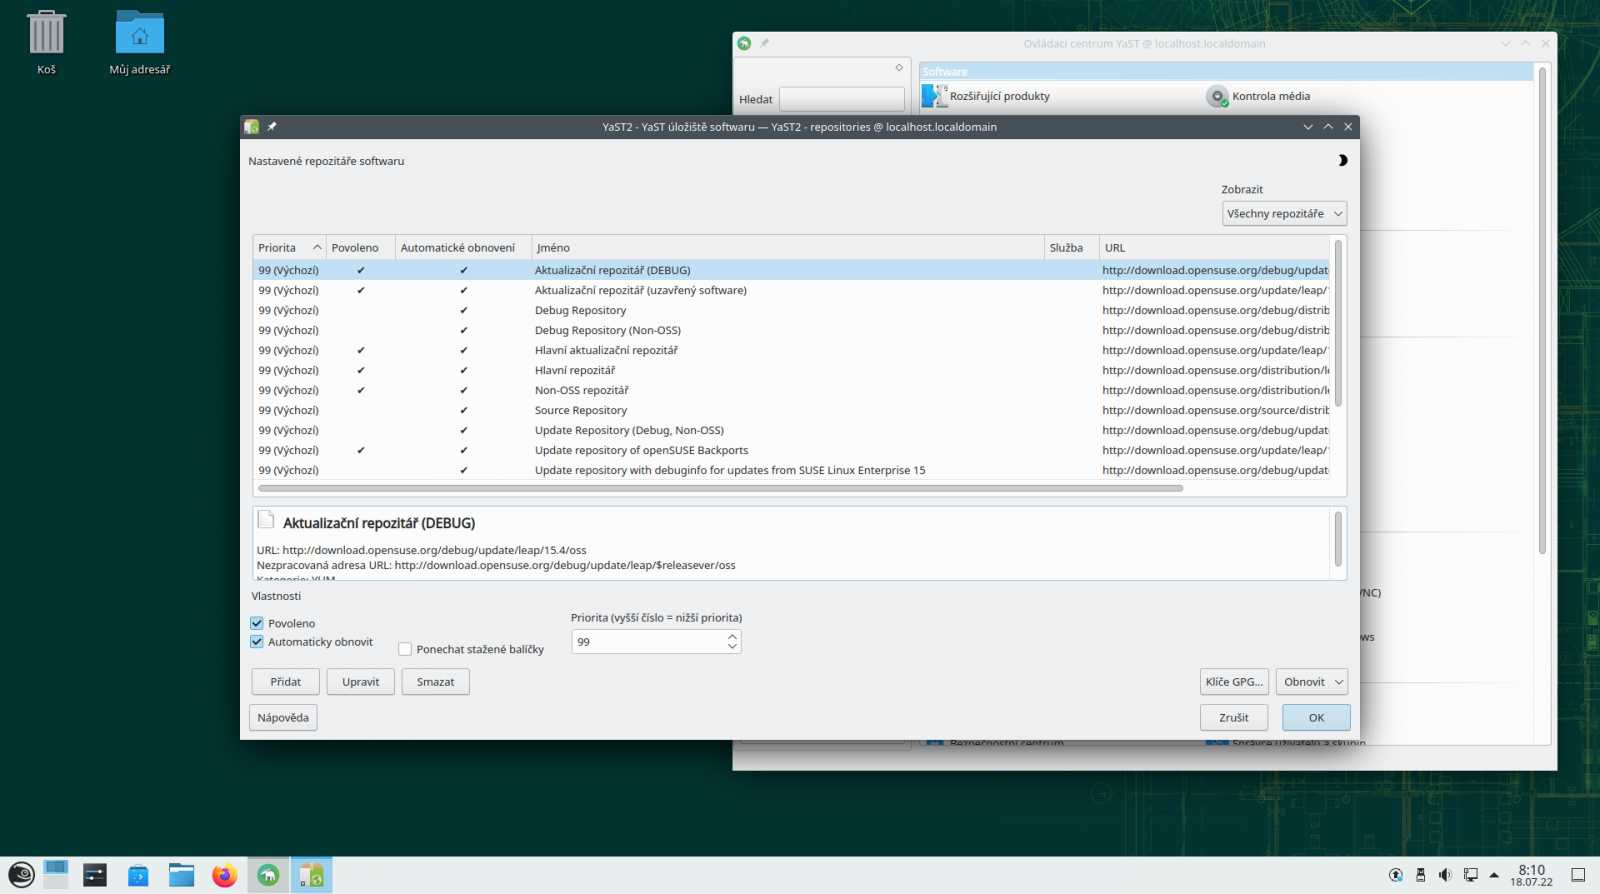Sort by the URL column header
The width and height of the screenshot is (1600, 894).
click(1215, 248)
